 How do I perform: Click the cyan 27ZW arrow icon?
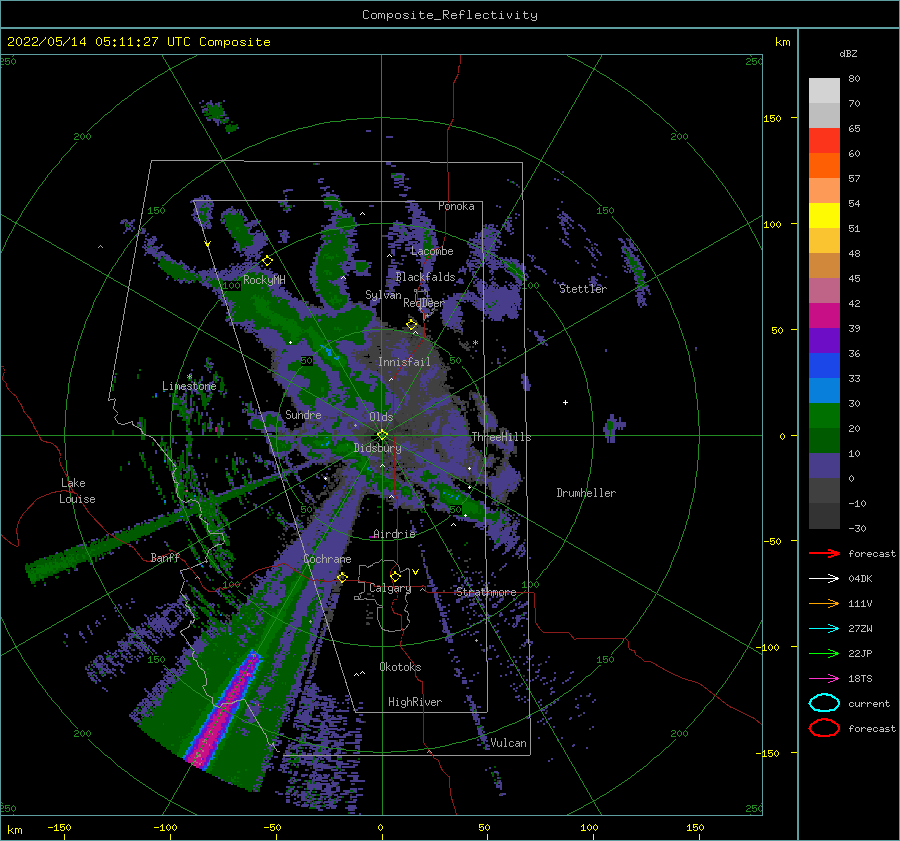coord(824,629)
